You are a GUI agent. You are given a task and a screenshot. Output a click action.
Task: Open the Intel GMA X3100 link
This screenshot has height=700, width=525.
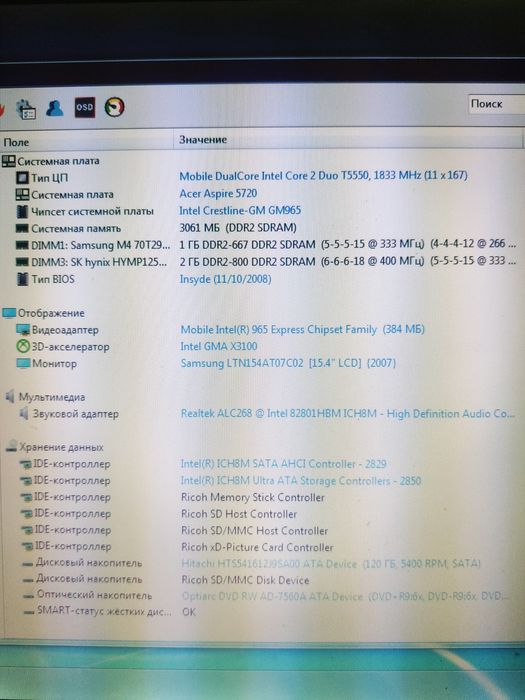tap(219, 346)
